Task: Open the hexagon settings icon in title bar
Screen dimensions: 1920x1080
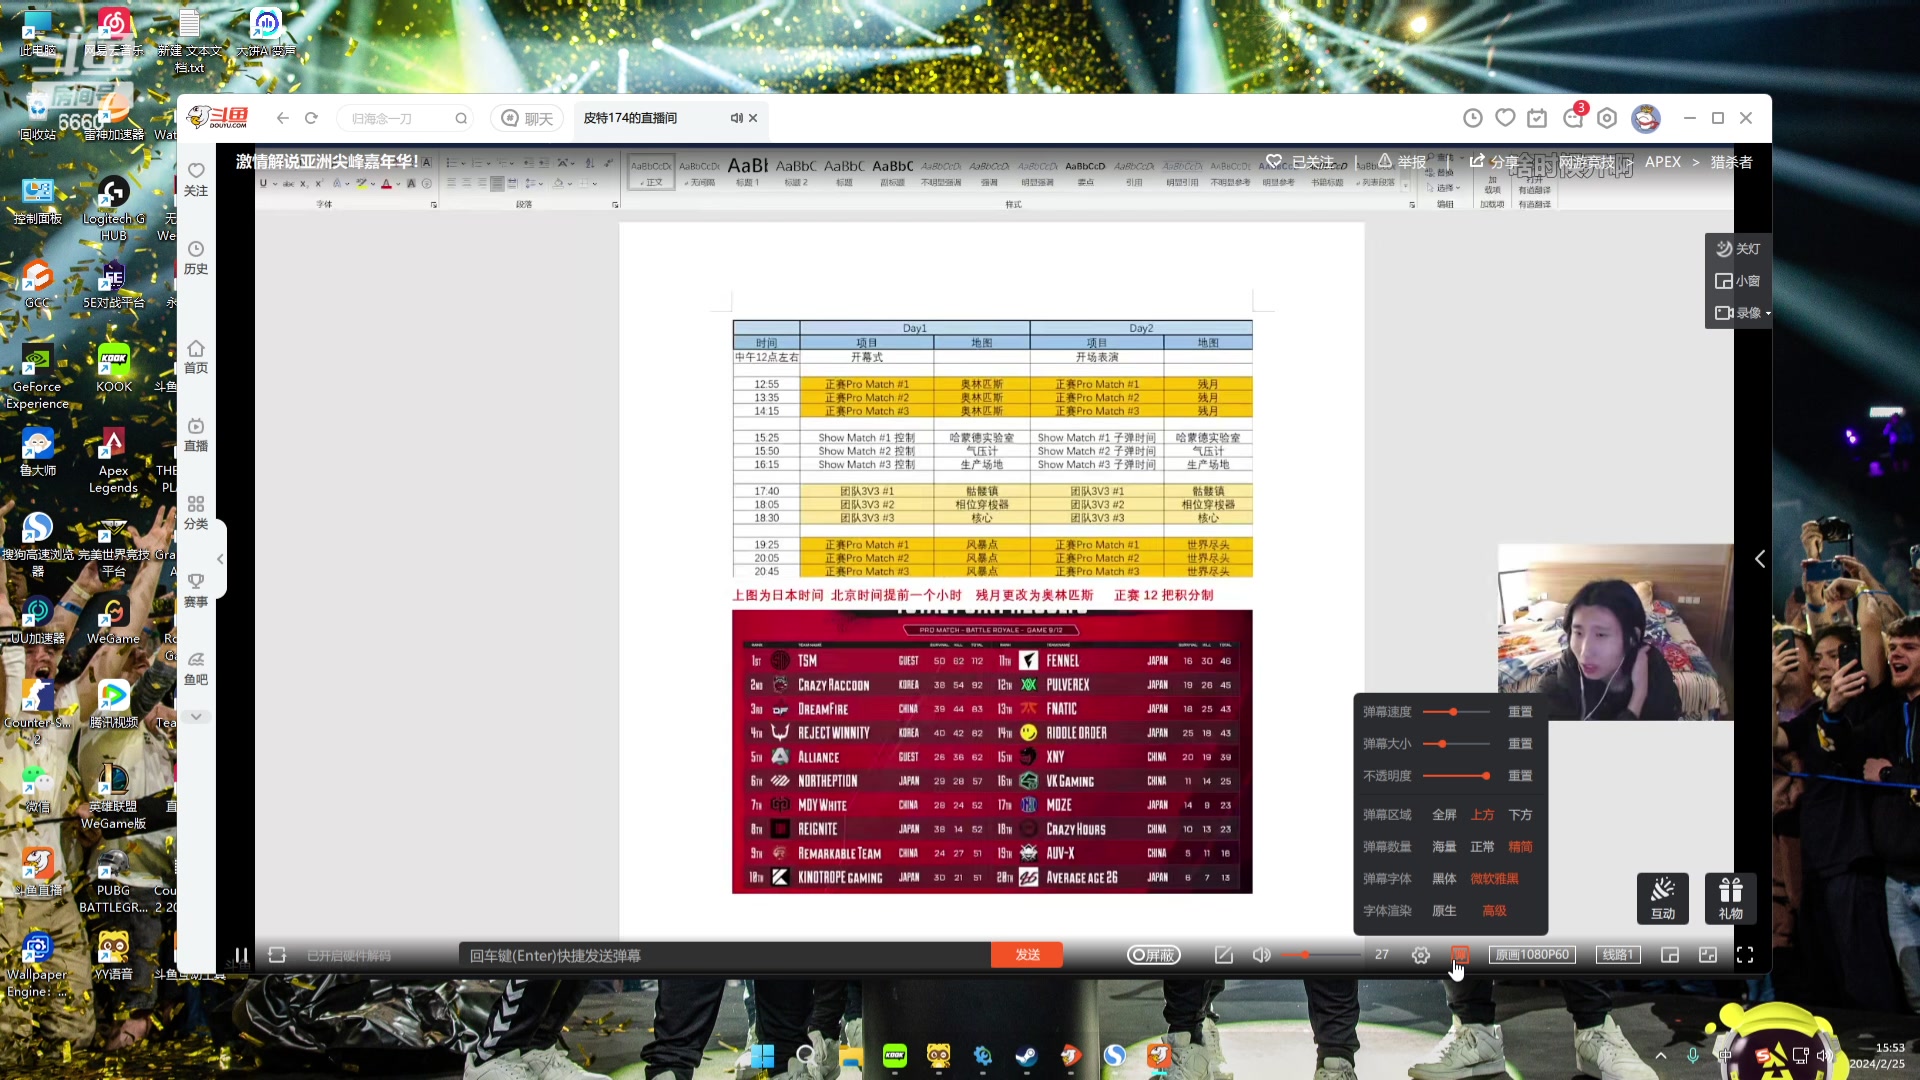Action: 1607,118
